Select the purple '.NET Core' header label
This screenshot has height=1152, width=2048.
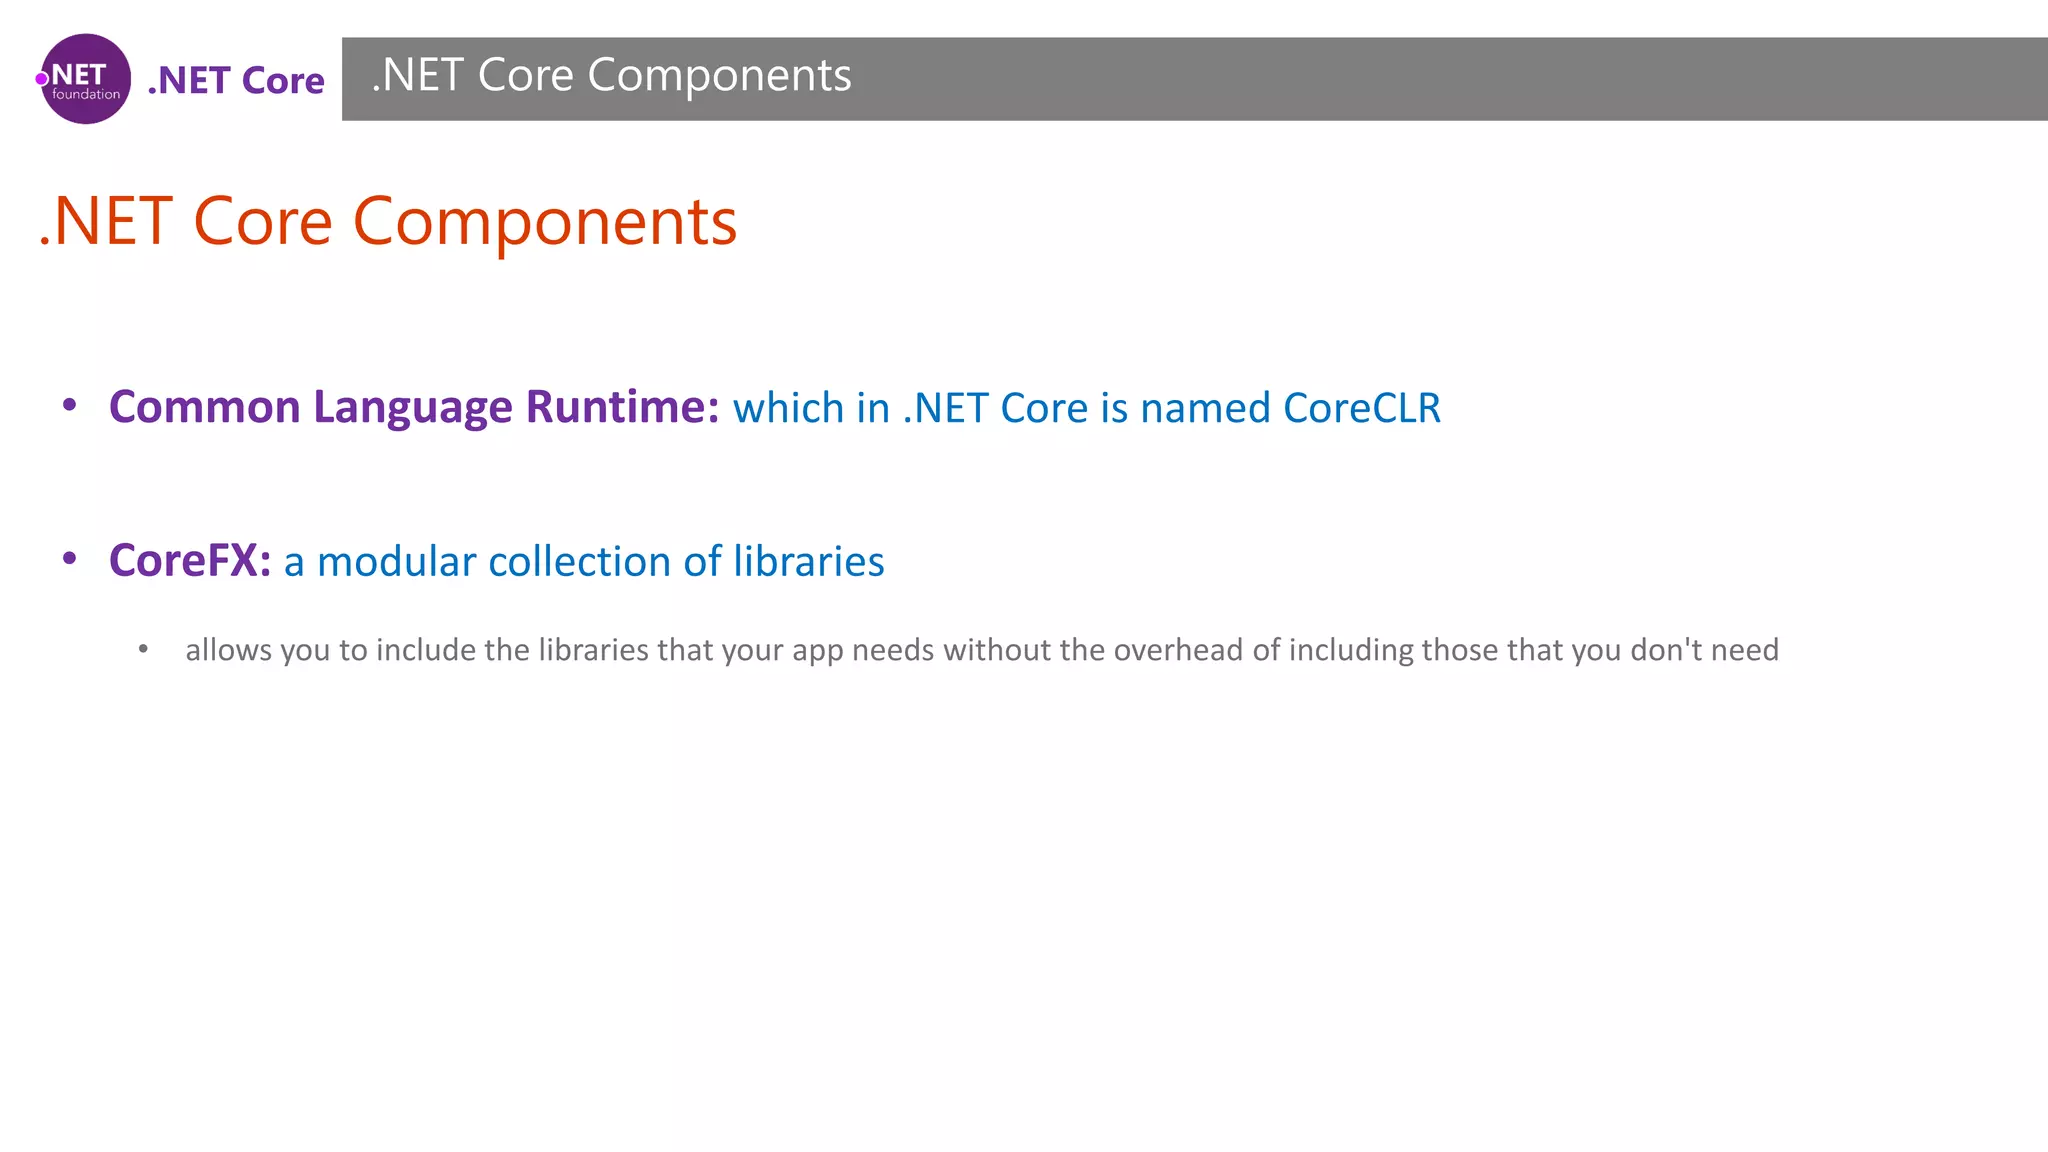point(236,80)
